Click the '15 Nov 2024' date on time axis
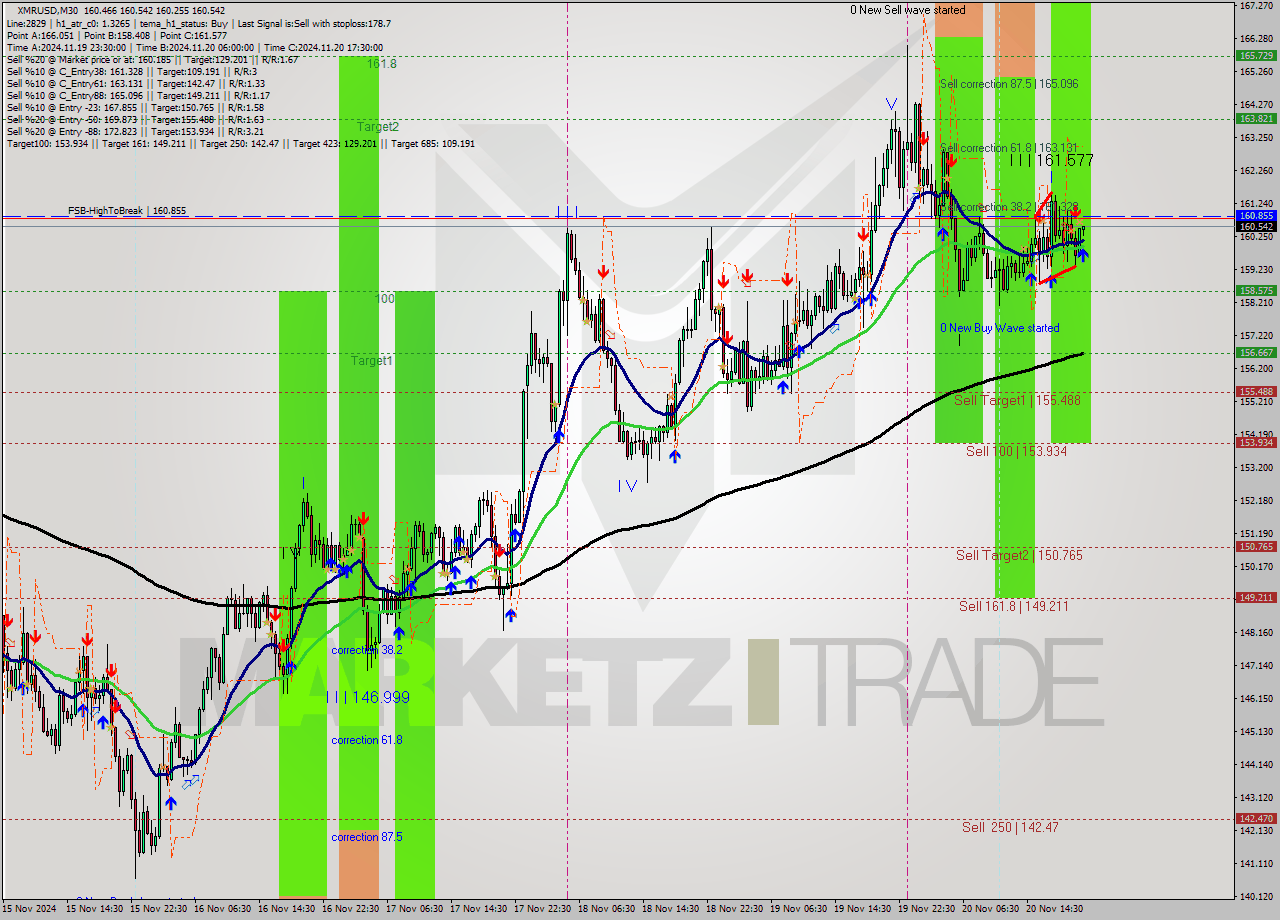 28,909
